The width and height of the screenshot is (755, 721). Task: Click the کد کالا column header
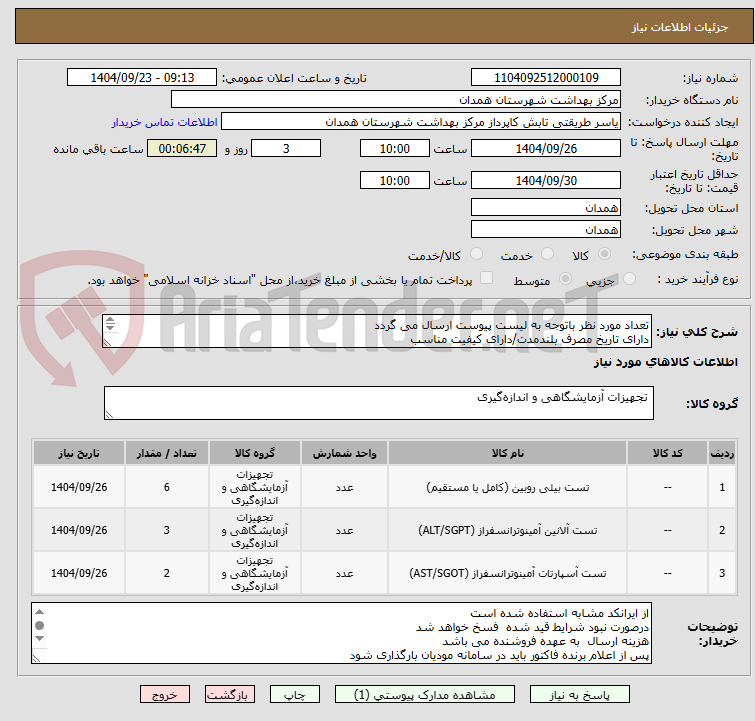coord(667,453)
